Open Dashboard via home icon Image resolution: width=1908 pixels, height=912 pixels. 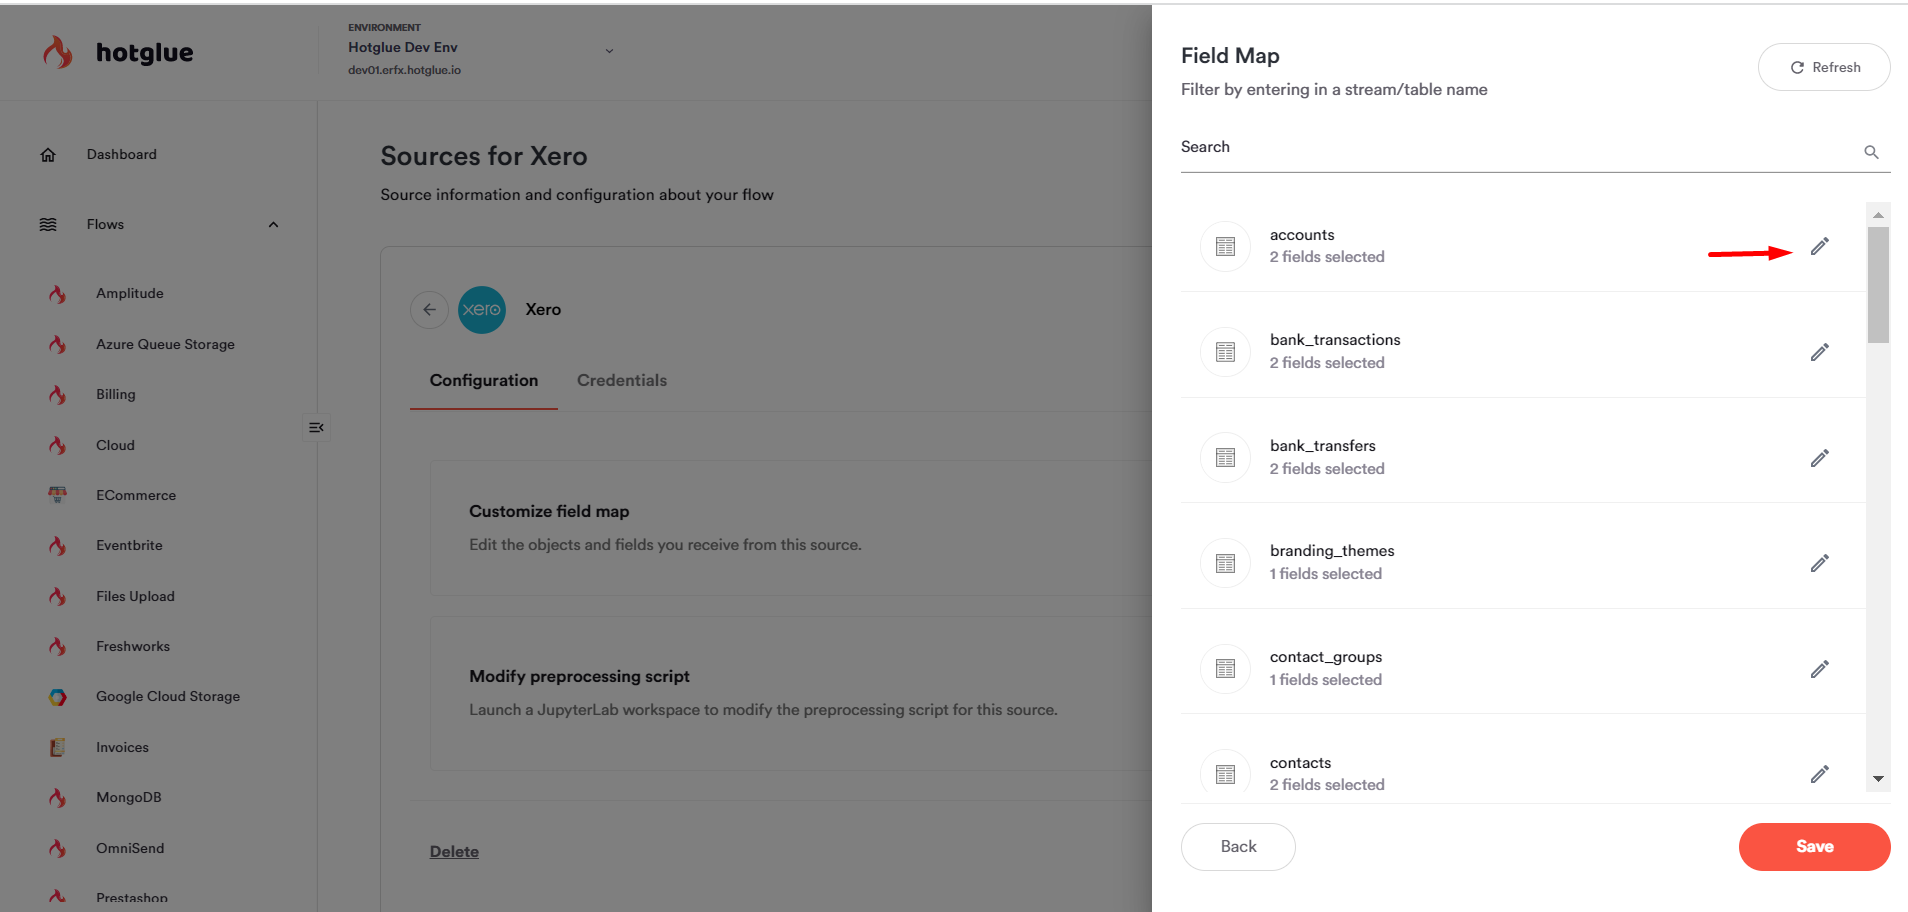pos(48,155)
